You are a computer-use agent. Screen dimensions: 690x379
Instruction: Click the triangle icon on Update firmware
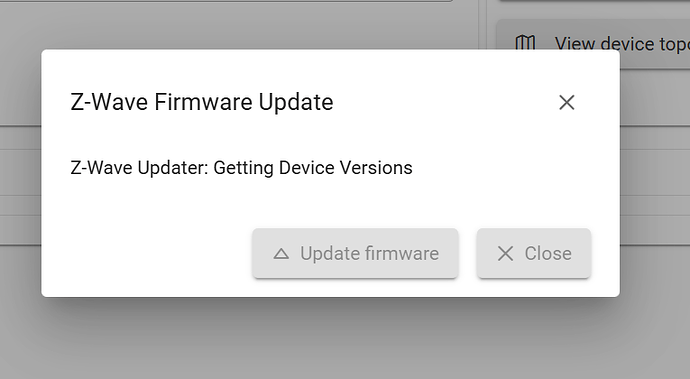281,254
